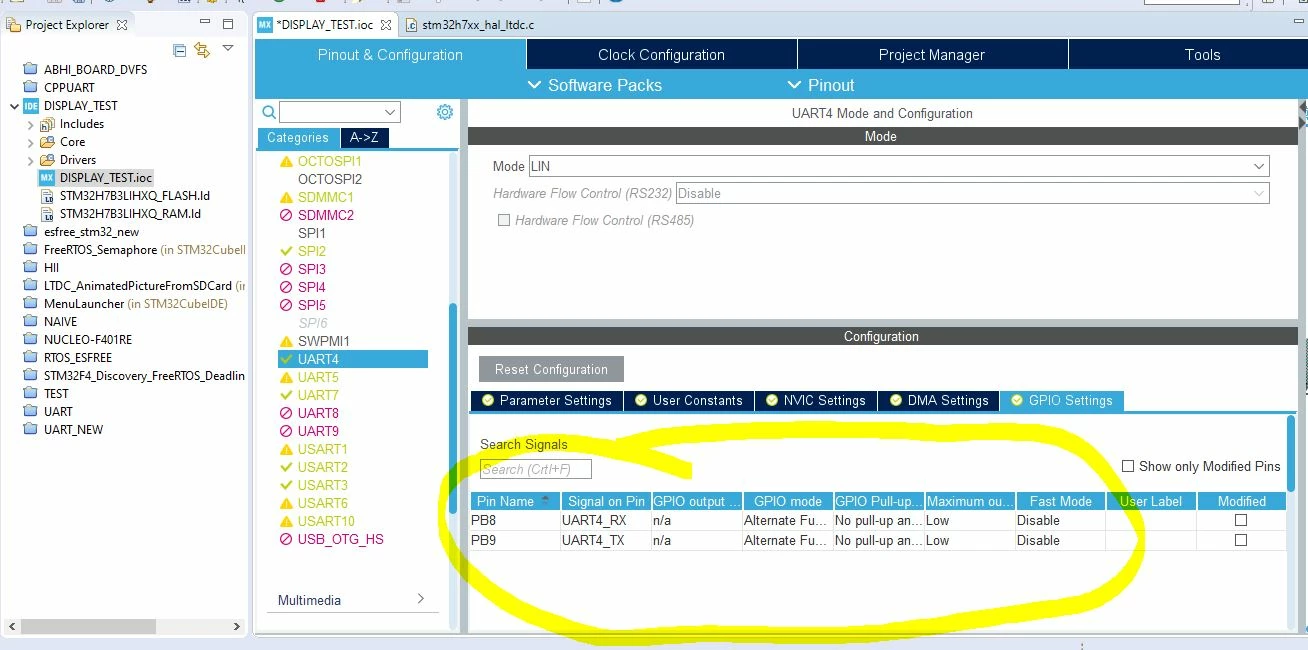The width and height of the screenshot is (1308, 650).
Task: Open Parameter Settings tab
Action: 547,400
